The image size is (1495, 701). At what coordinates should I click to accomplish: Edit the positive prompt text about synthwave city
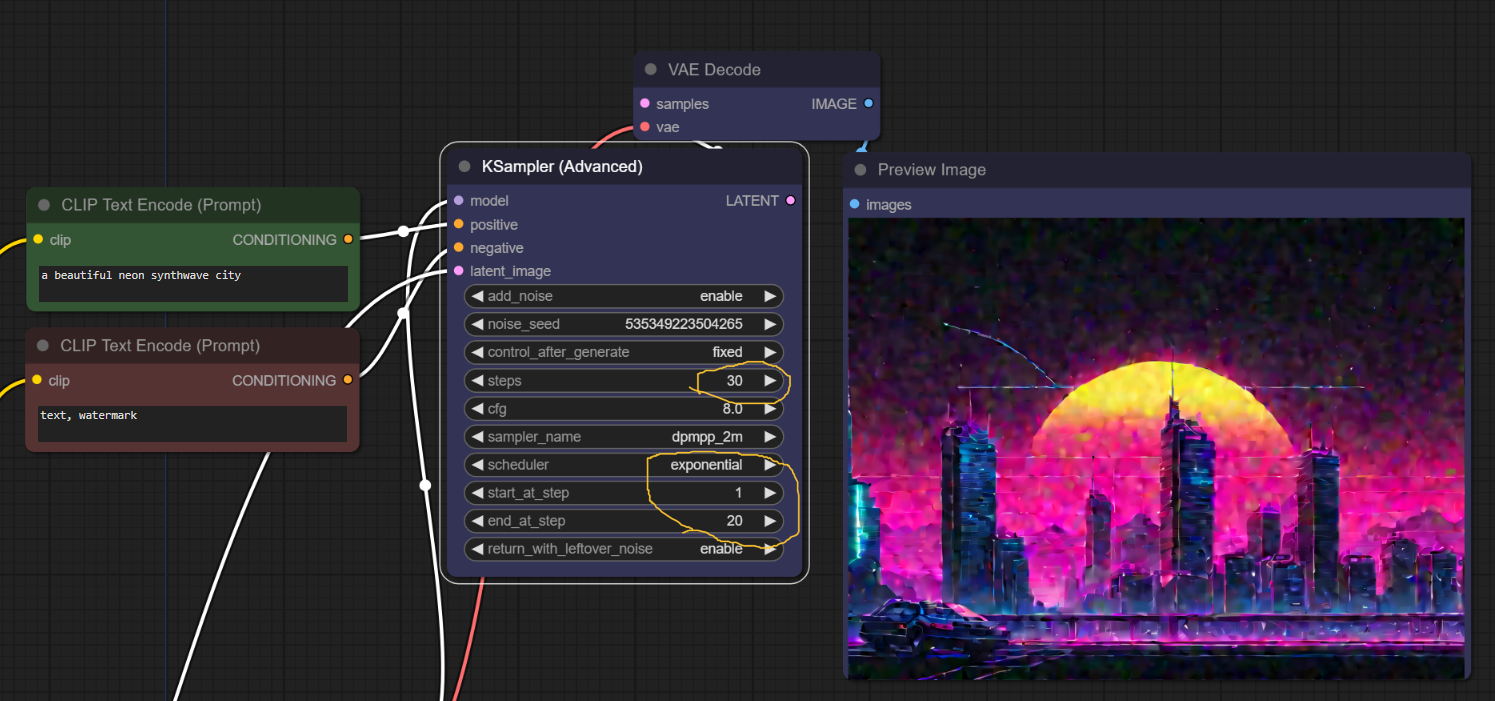point(193,283)
